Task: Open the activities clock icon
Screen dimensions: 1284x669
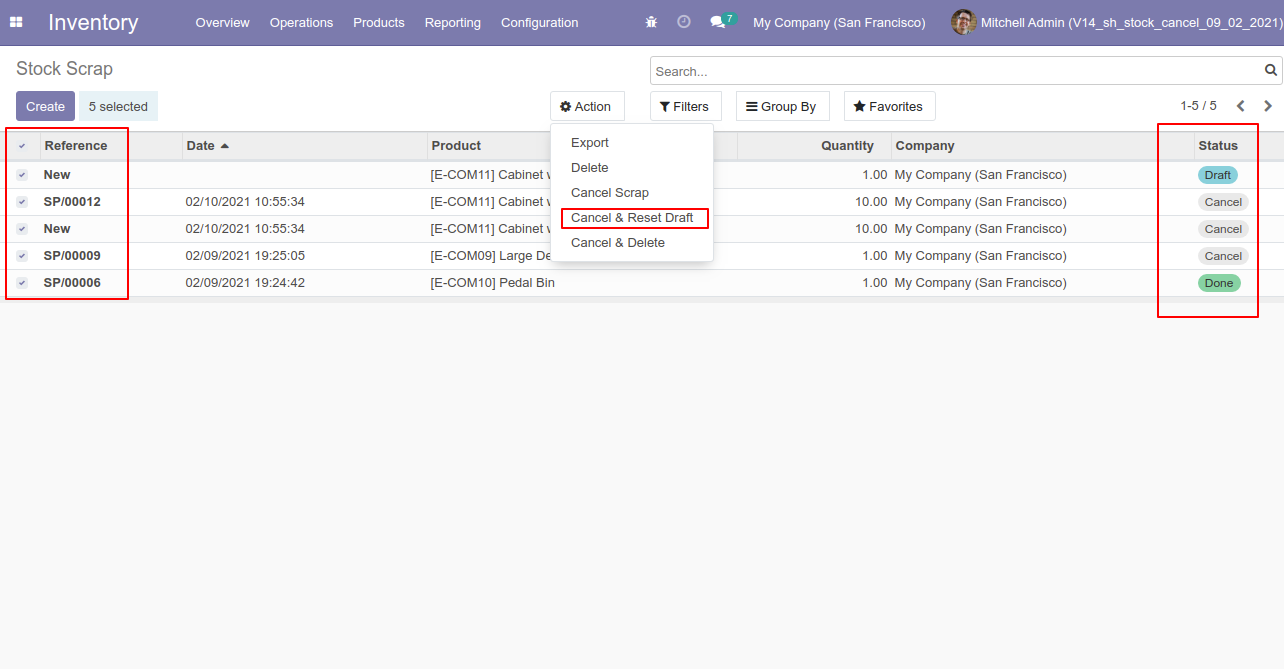Action: click(684, 22)
